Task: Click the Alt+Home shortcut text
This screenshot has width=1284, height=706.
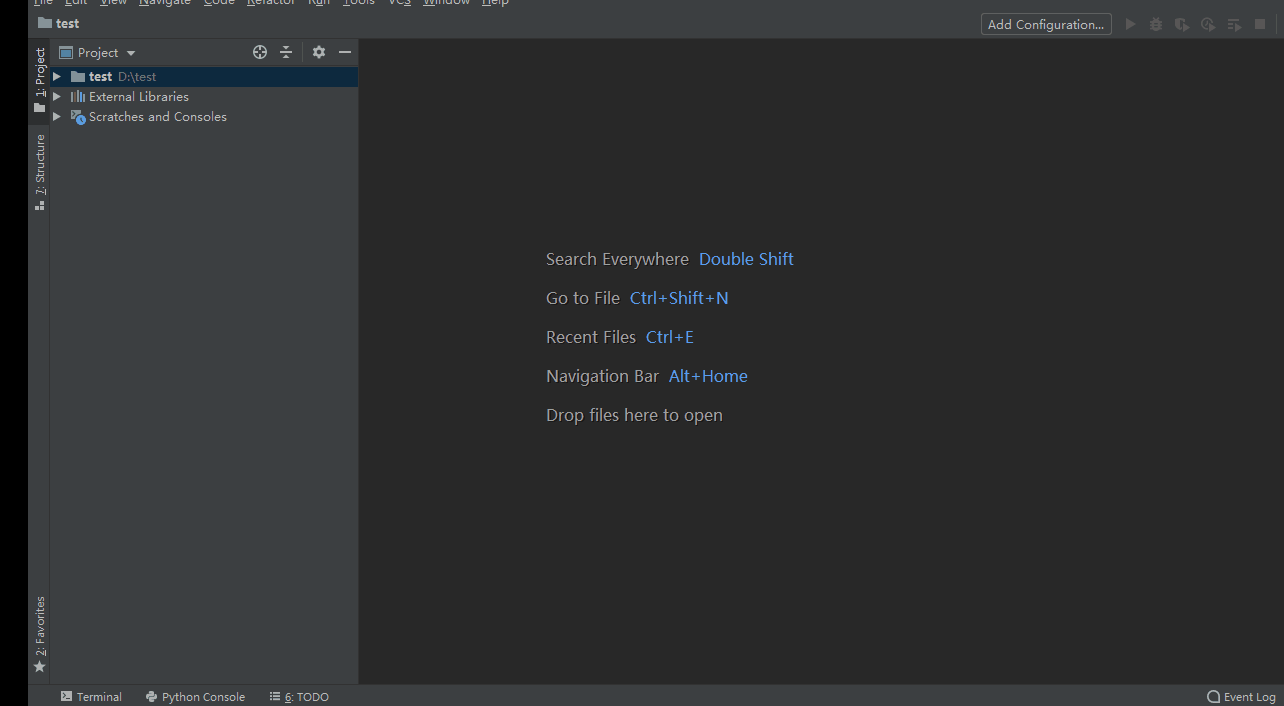Action: [708, 376]
